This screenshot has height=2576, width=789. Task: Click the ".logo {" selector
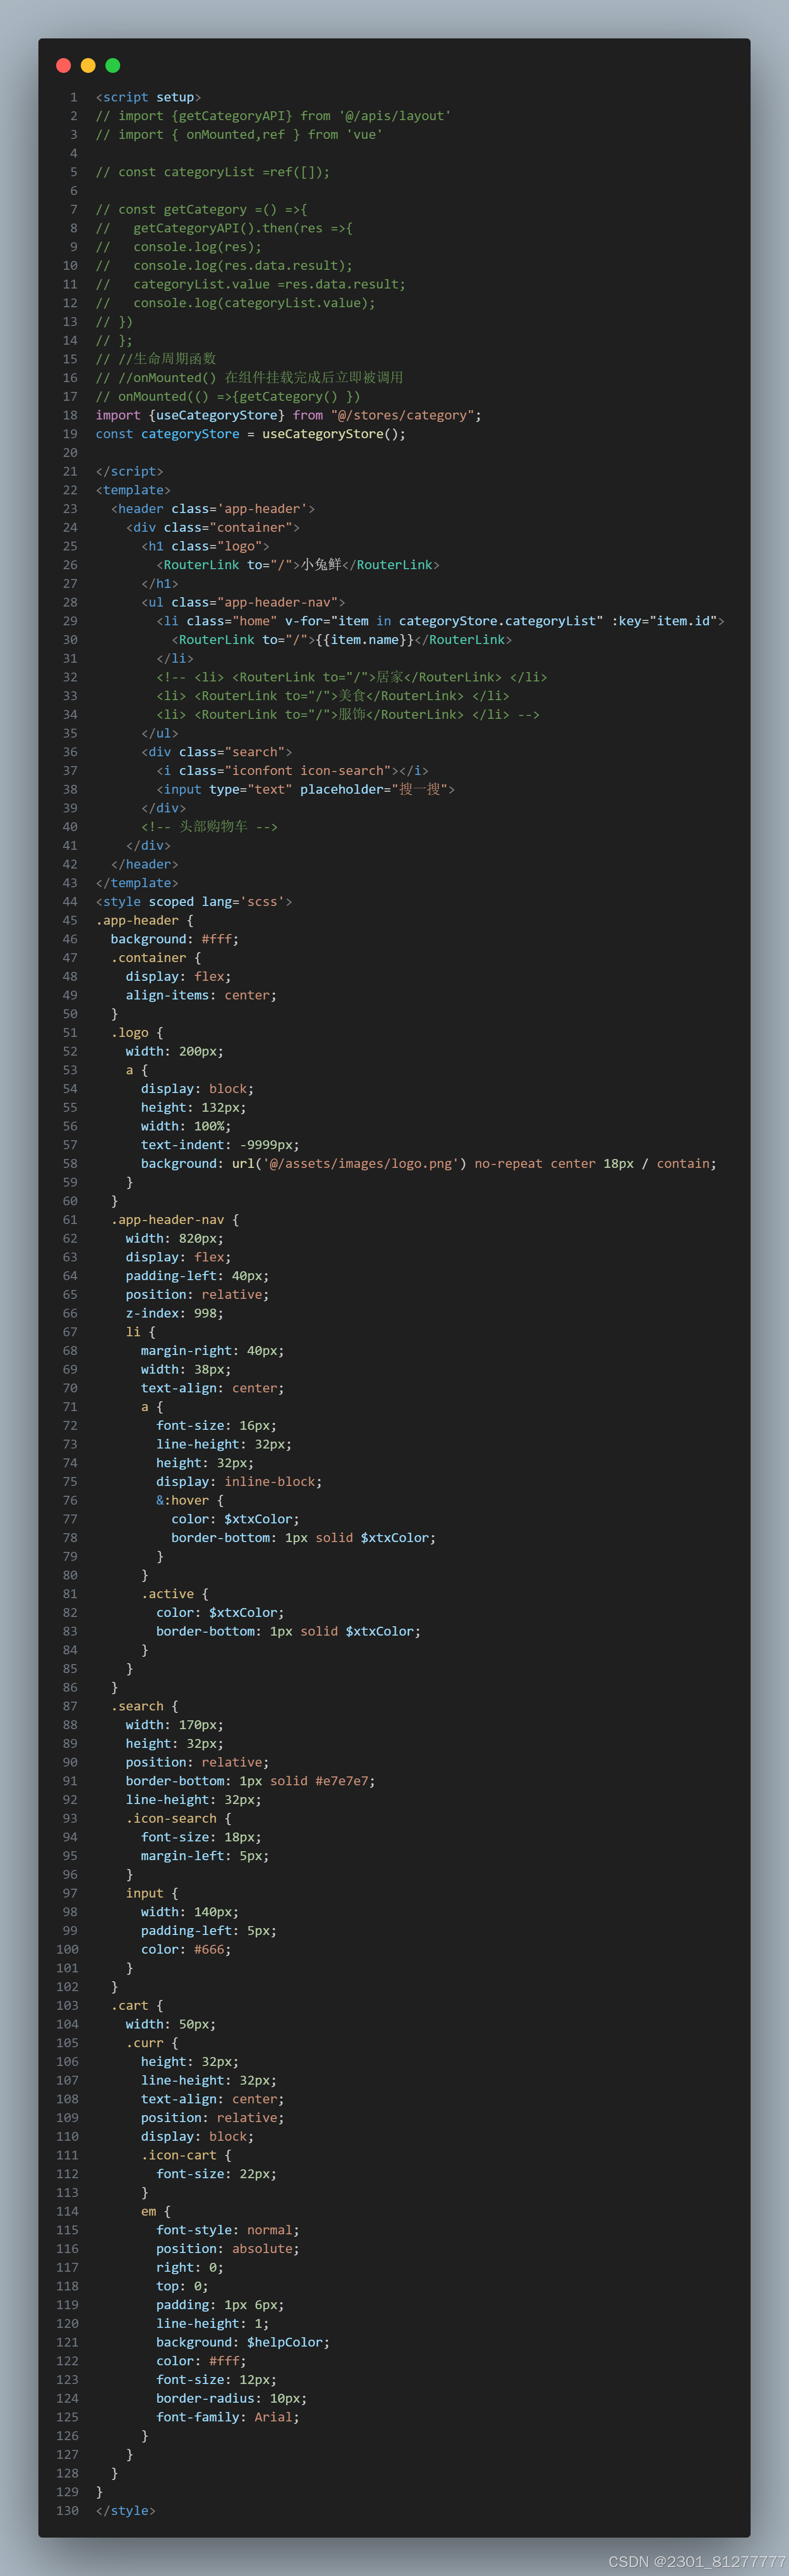tap(137, 1033)
